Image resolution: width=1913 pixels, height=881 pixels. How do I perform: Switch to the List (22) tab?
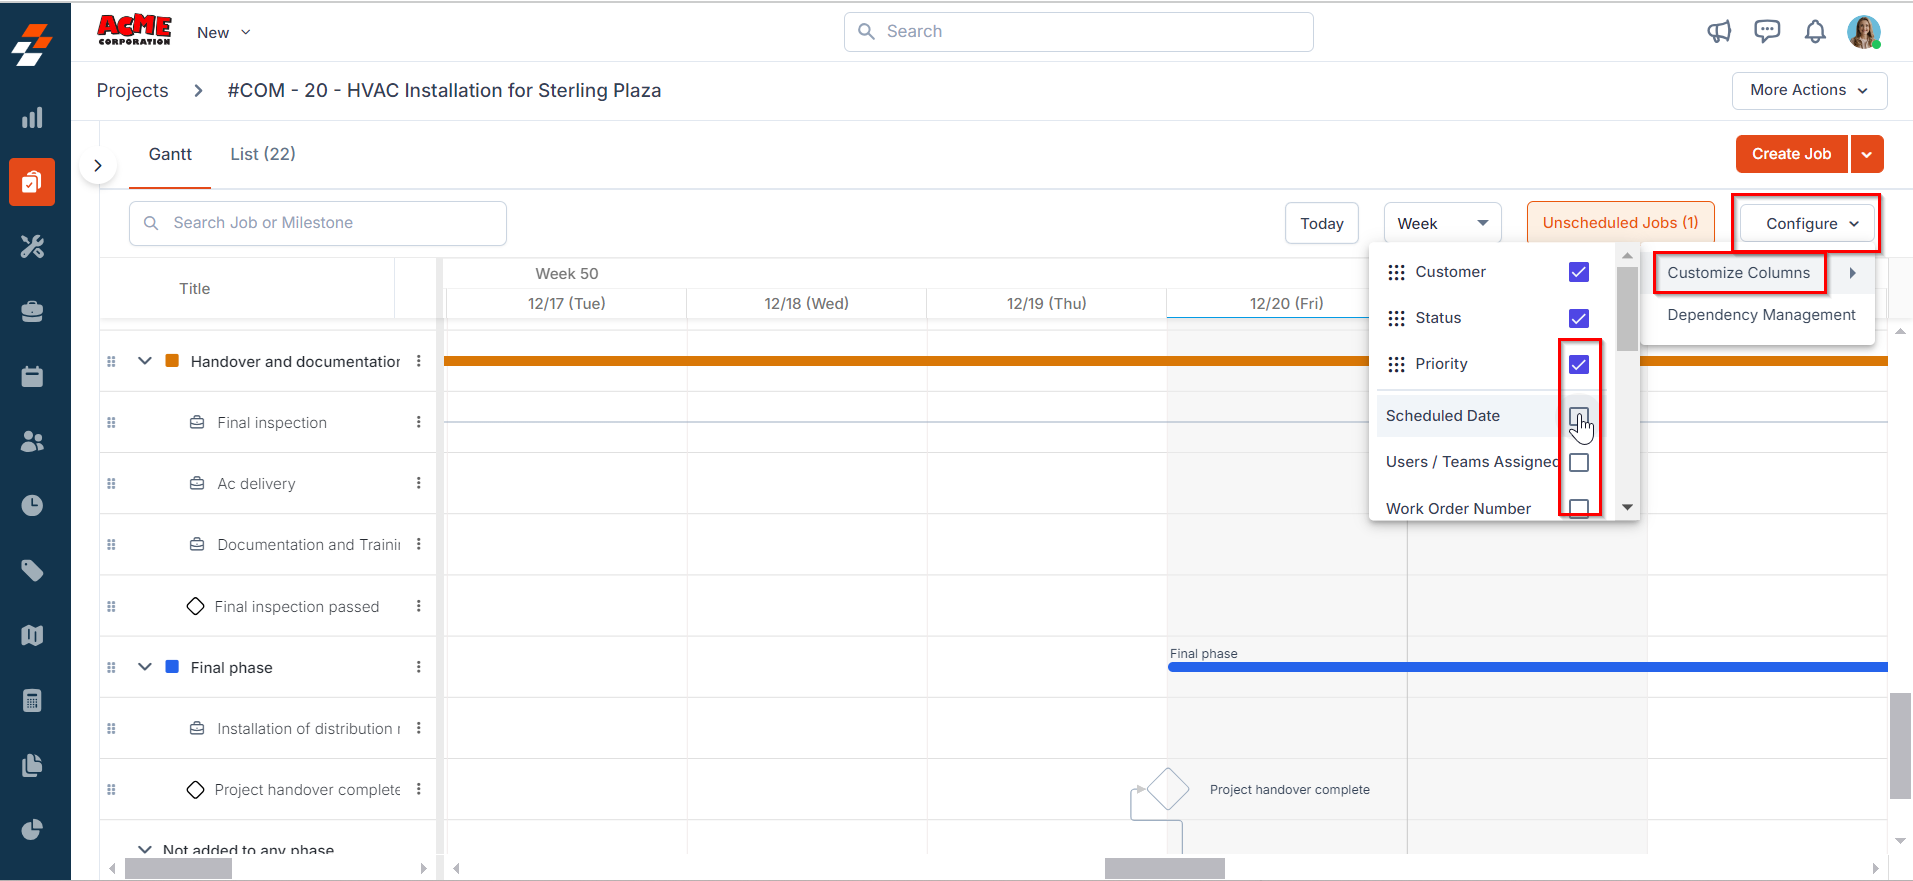[263, 154]
